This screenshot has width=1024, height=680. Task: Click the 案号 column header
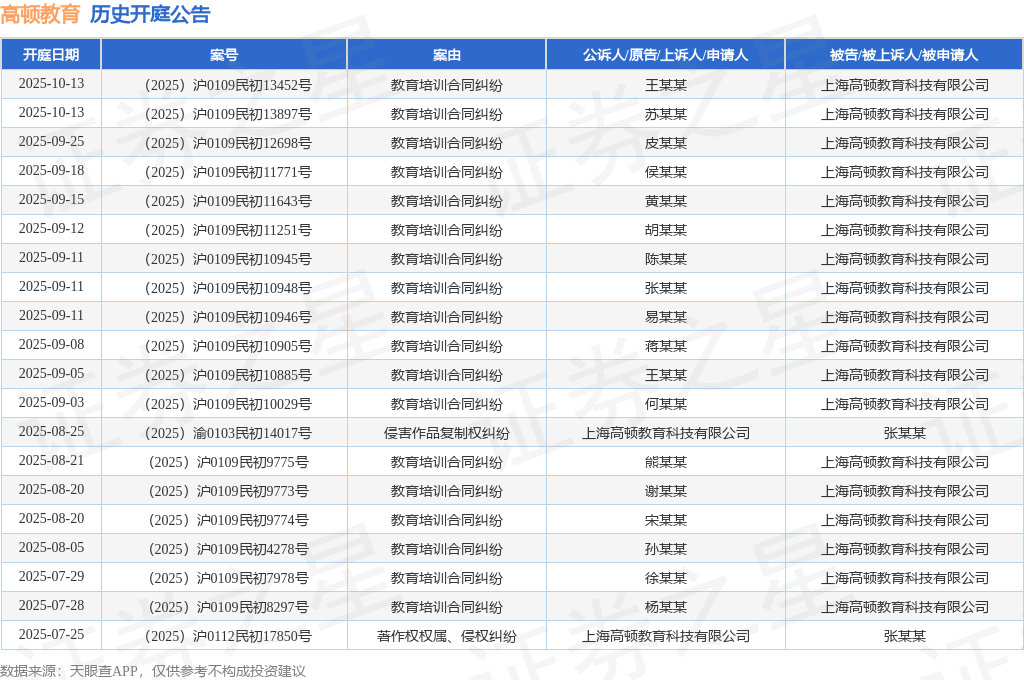tap(224, 55)
